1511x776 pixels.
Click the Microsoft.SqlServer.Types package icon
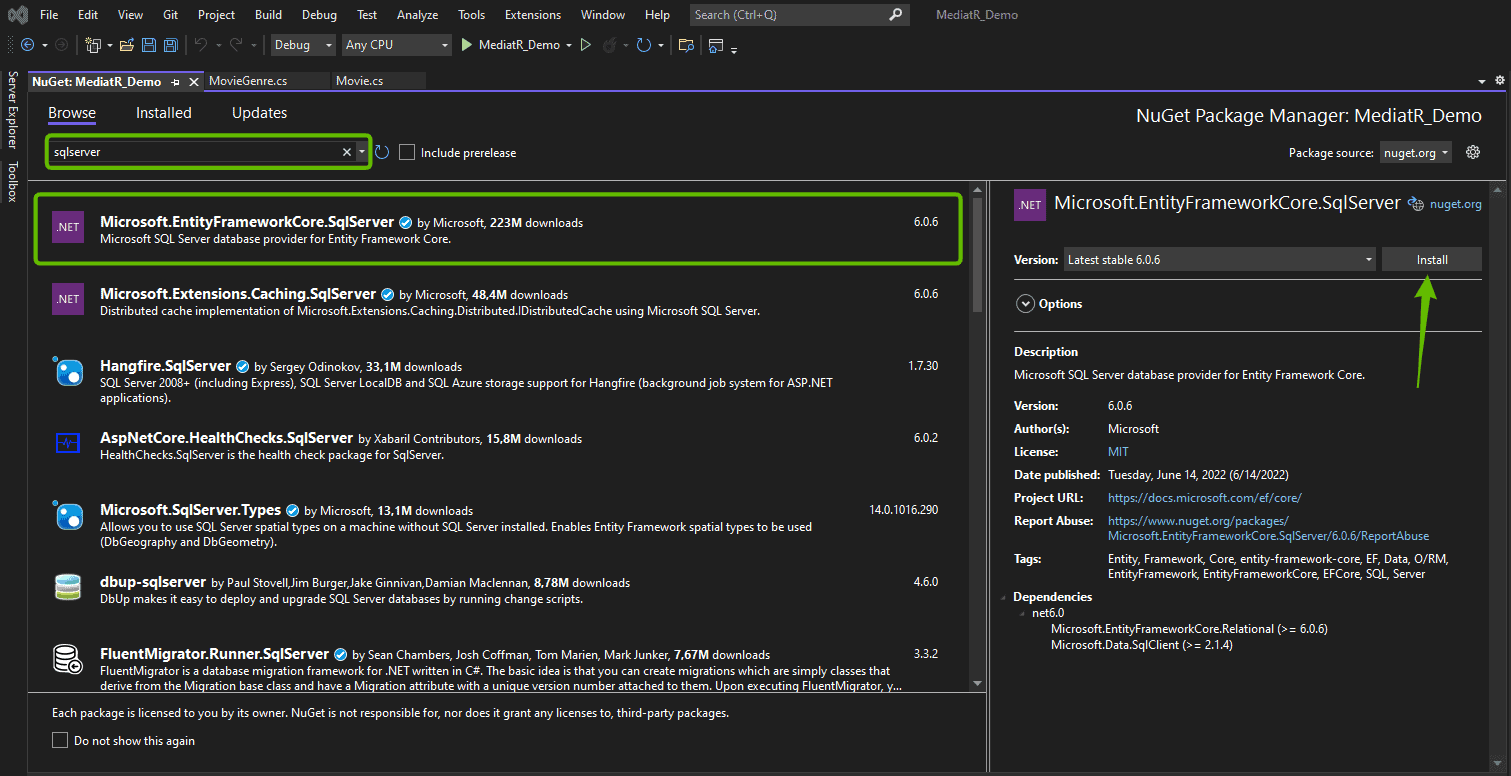coord(68,515)
